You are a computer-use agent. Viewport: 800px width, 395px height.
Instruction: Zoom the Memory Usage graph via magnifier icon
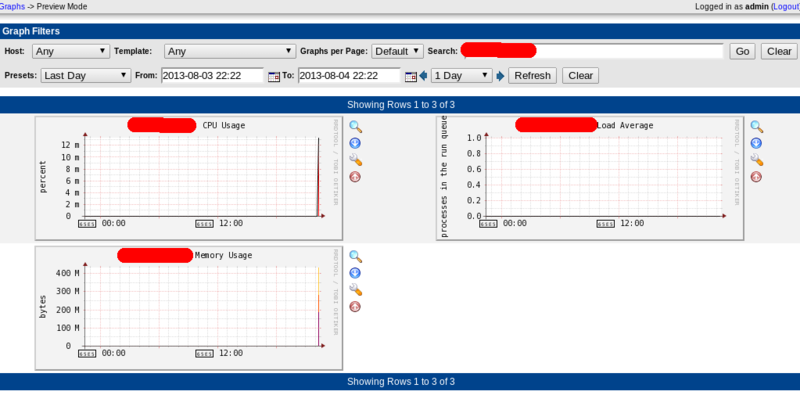click(x=355, y=256)
